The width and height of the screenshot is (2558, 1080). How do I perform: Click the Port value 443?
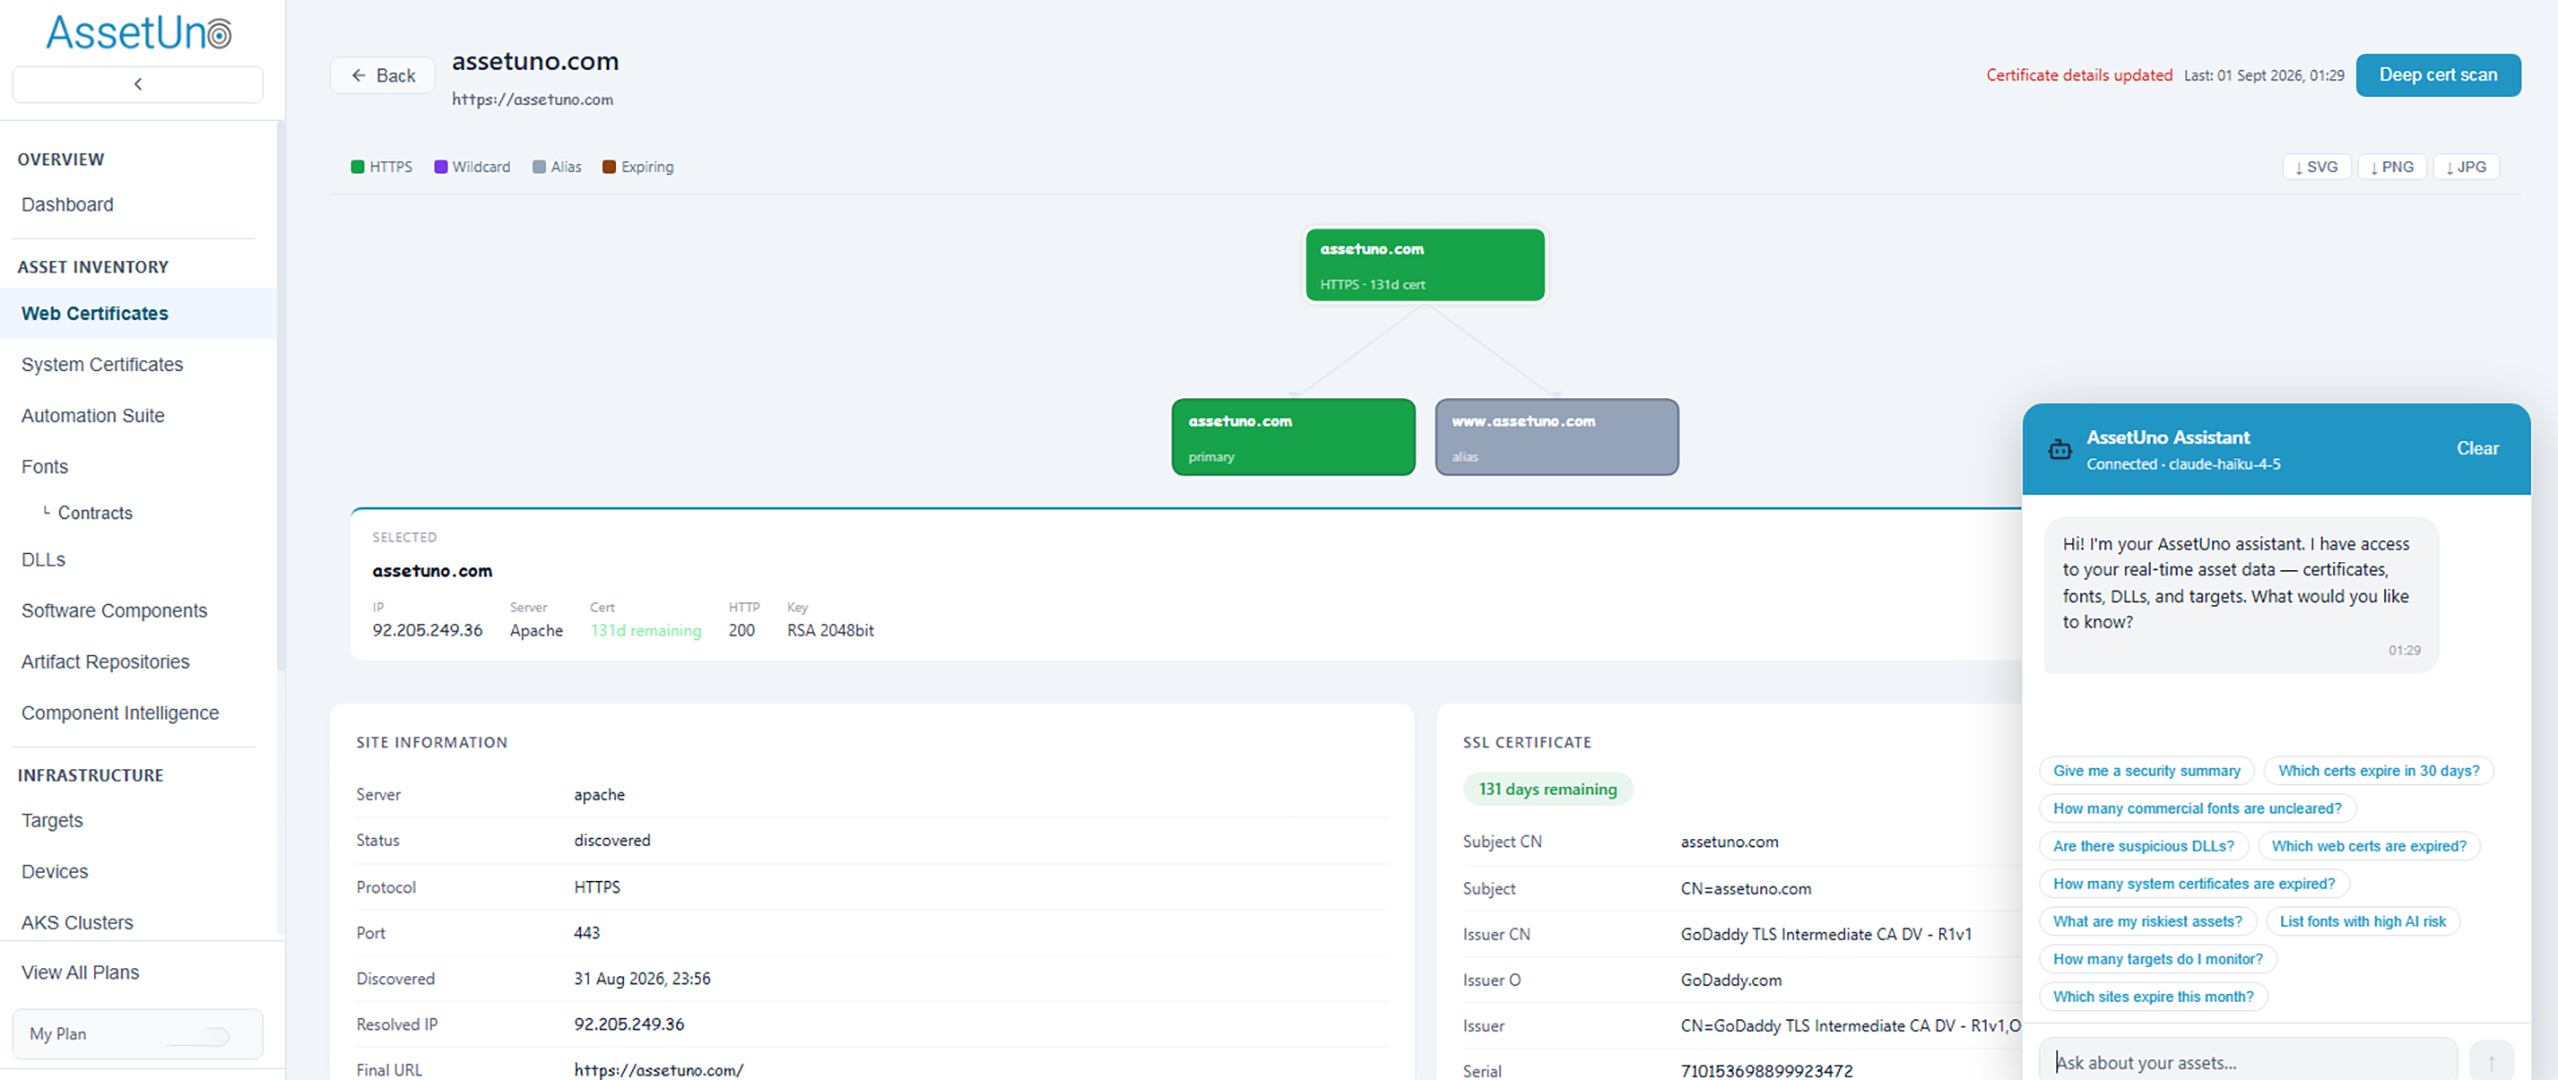pos(587,932)
